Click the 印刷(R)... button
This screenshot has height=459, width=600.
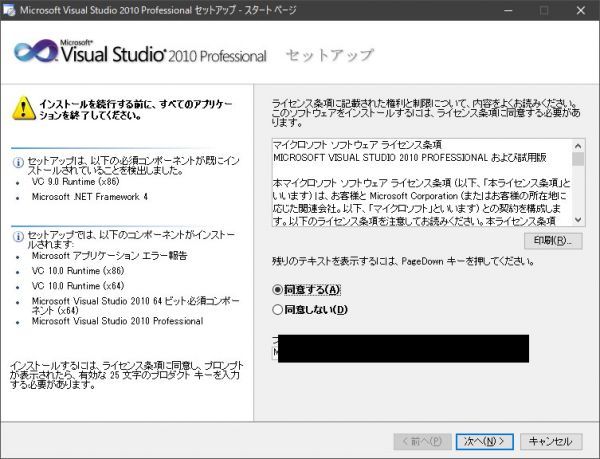pyautogui.click(x=553, y=241)
